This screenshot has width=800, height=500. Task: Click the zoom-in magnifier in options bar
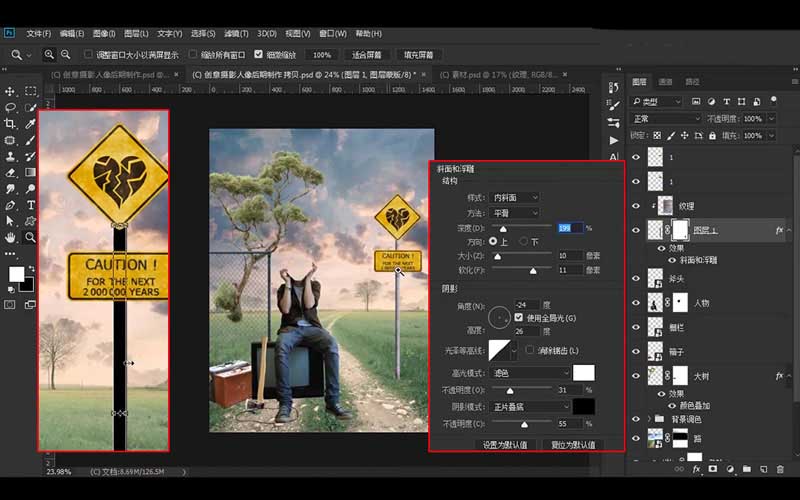pyautogui.click(x=49, y=54)
